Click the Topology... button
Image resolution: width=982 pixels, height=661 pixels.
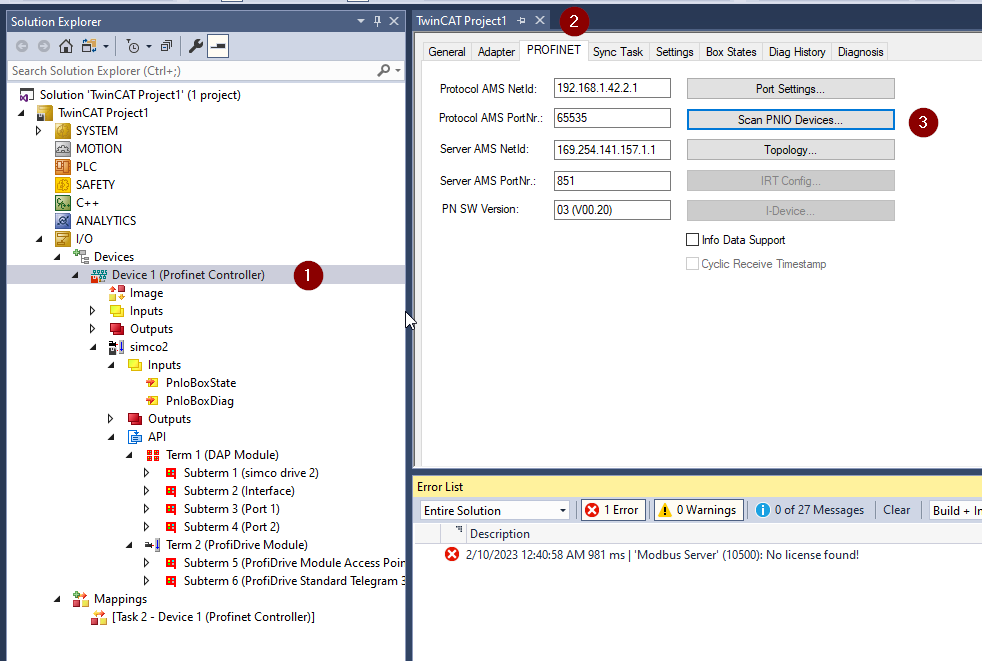tap(790, 150)
